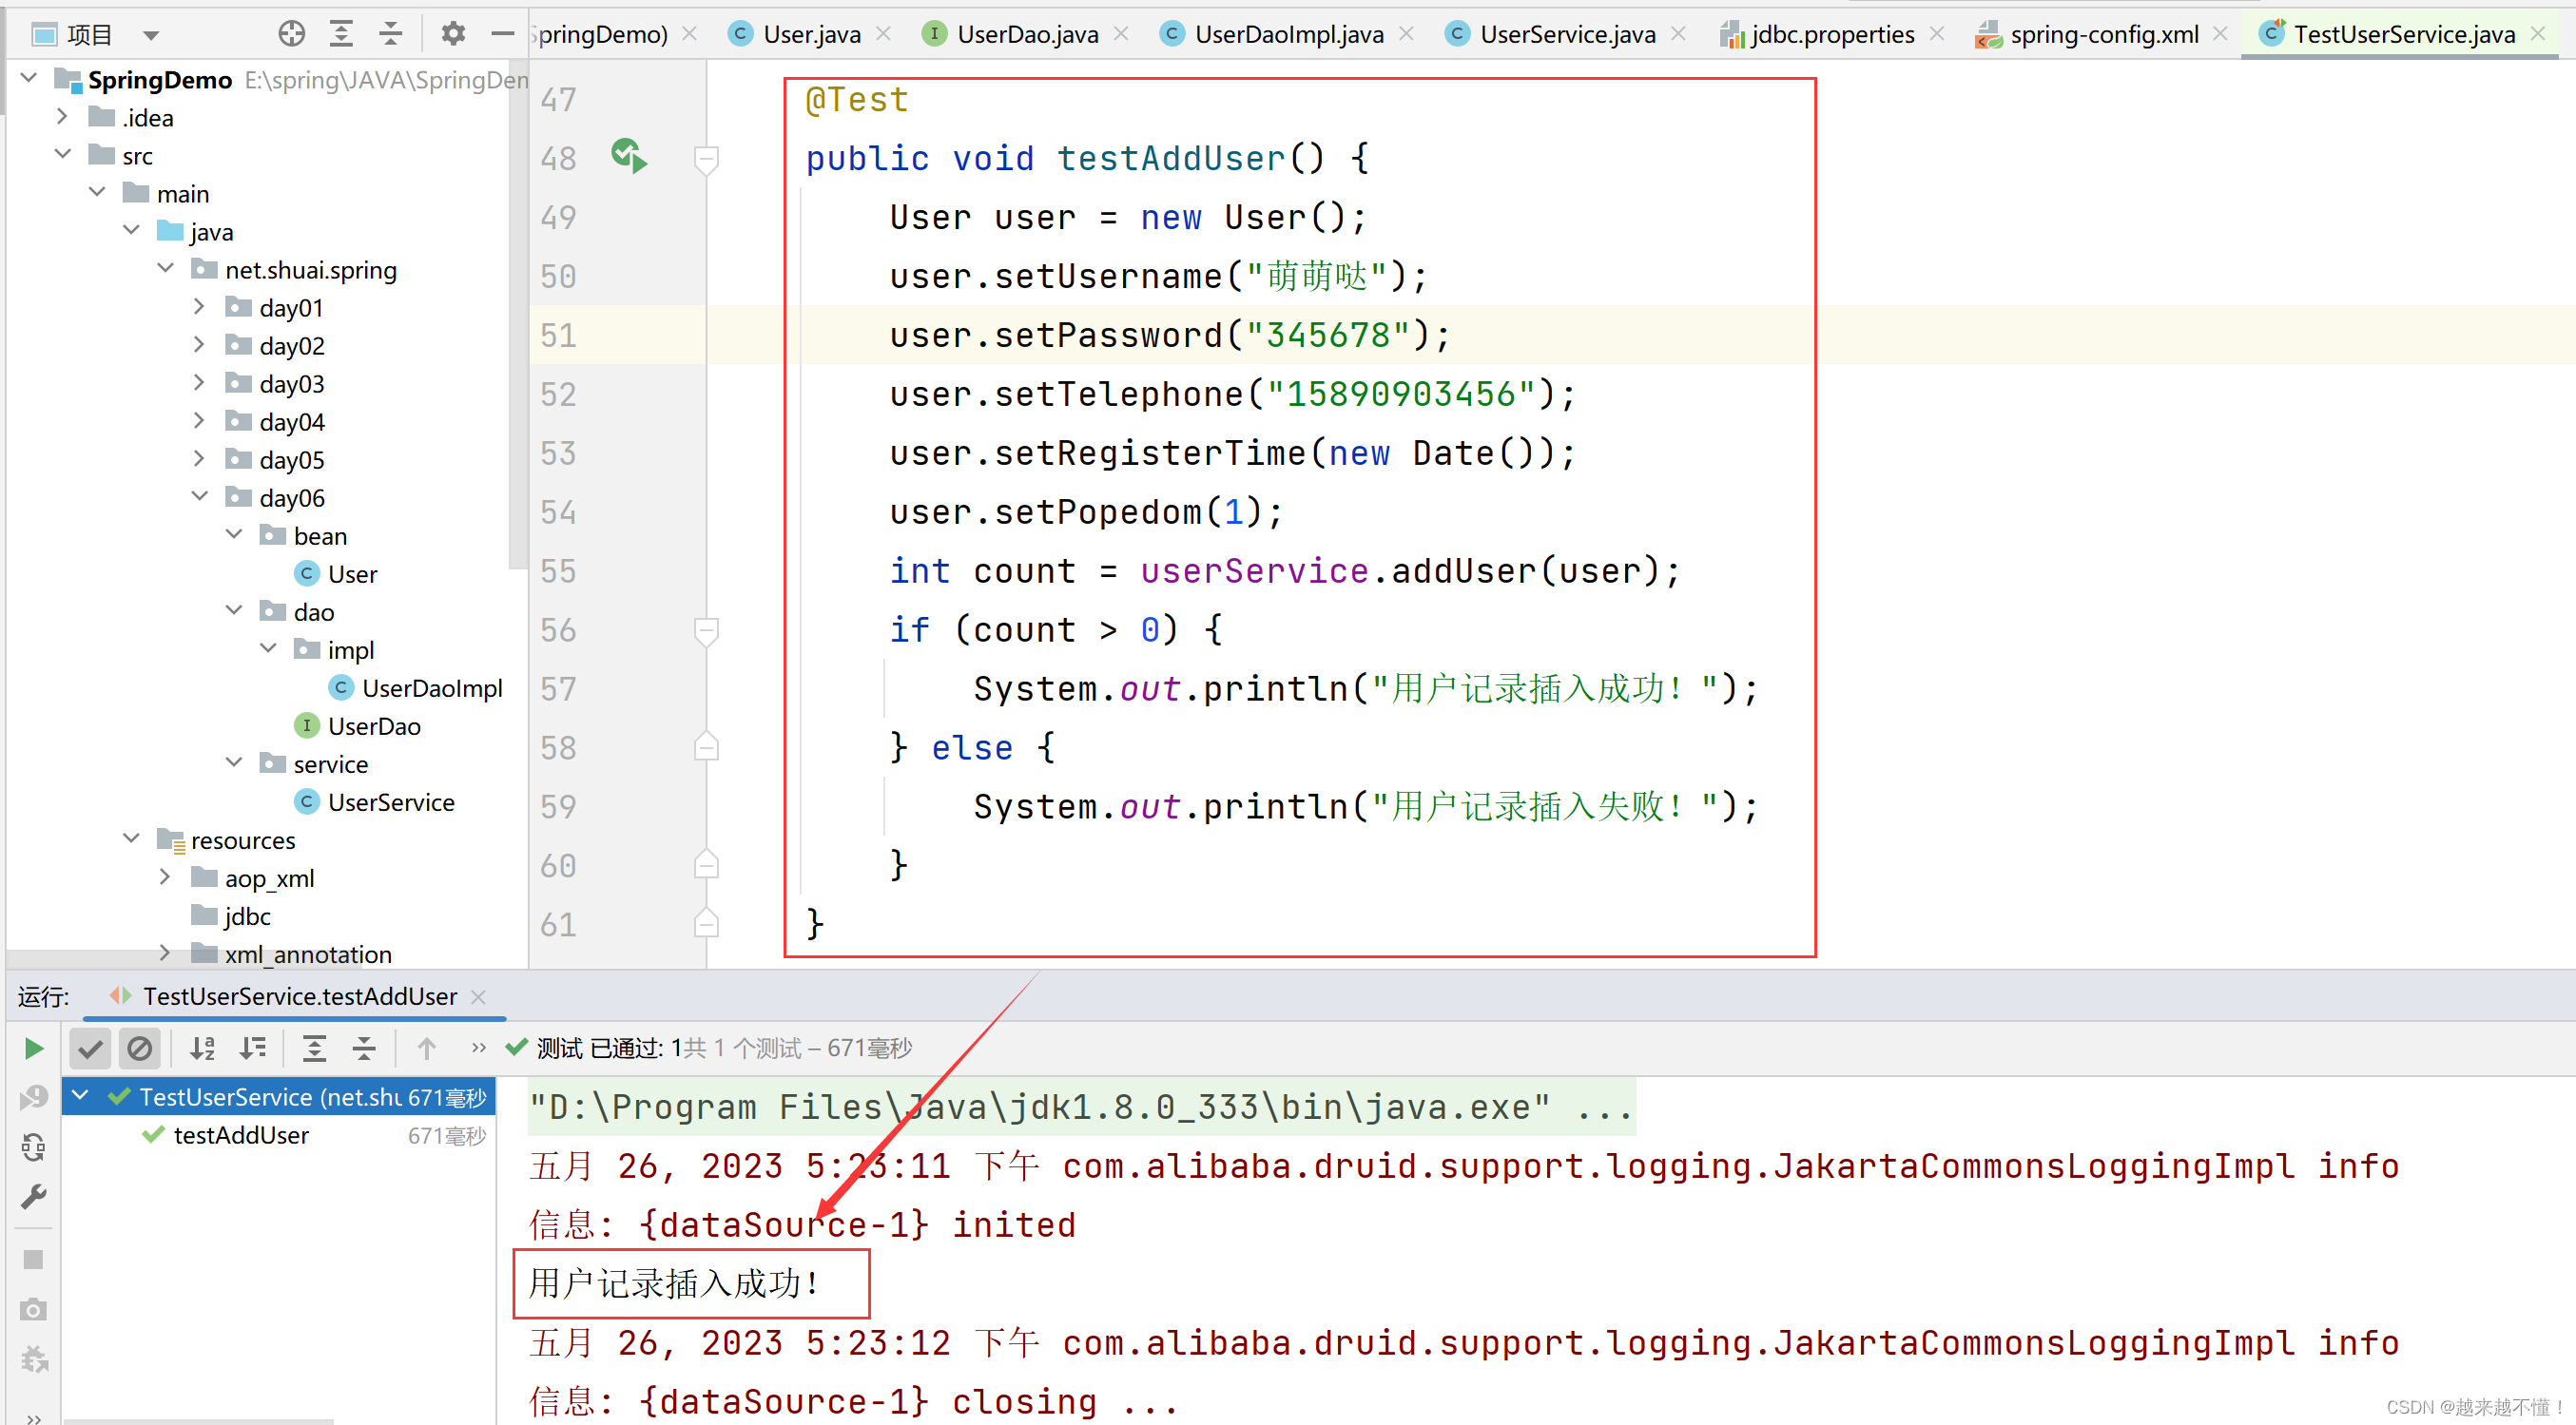The width and height of the screenshot is (2576, 1425).
Task: Toggle auto-test rerun icon
Action: tap(33, 1147)
